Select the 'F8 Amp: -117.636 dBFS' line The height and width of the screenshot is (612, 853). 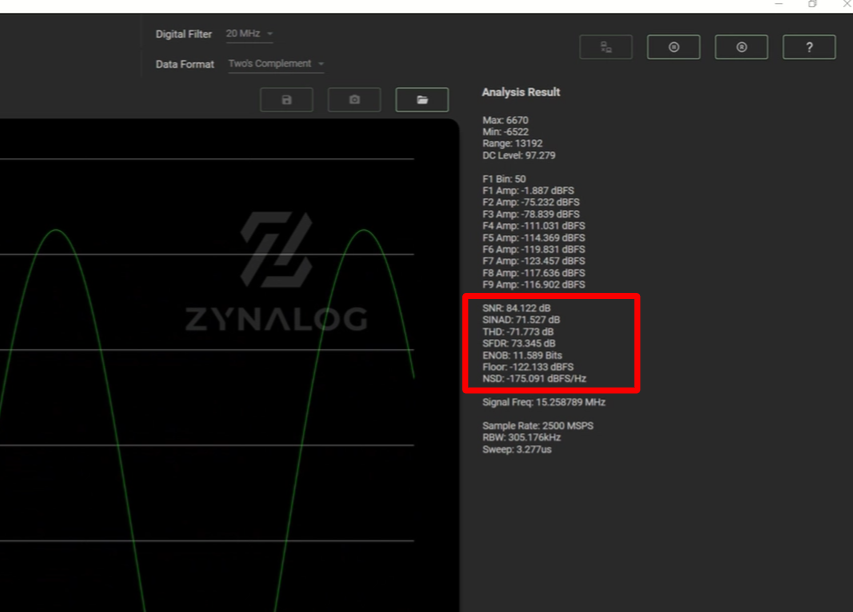[533, 273]
